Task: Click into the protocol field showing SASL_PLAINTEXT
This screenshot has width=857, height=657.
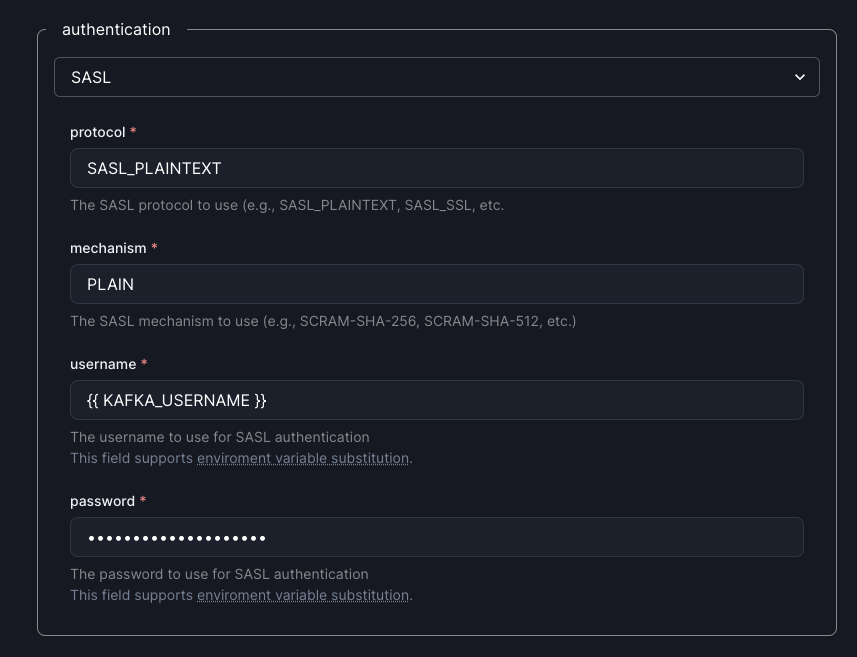Action: click(x=437, y=168)
